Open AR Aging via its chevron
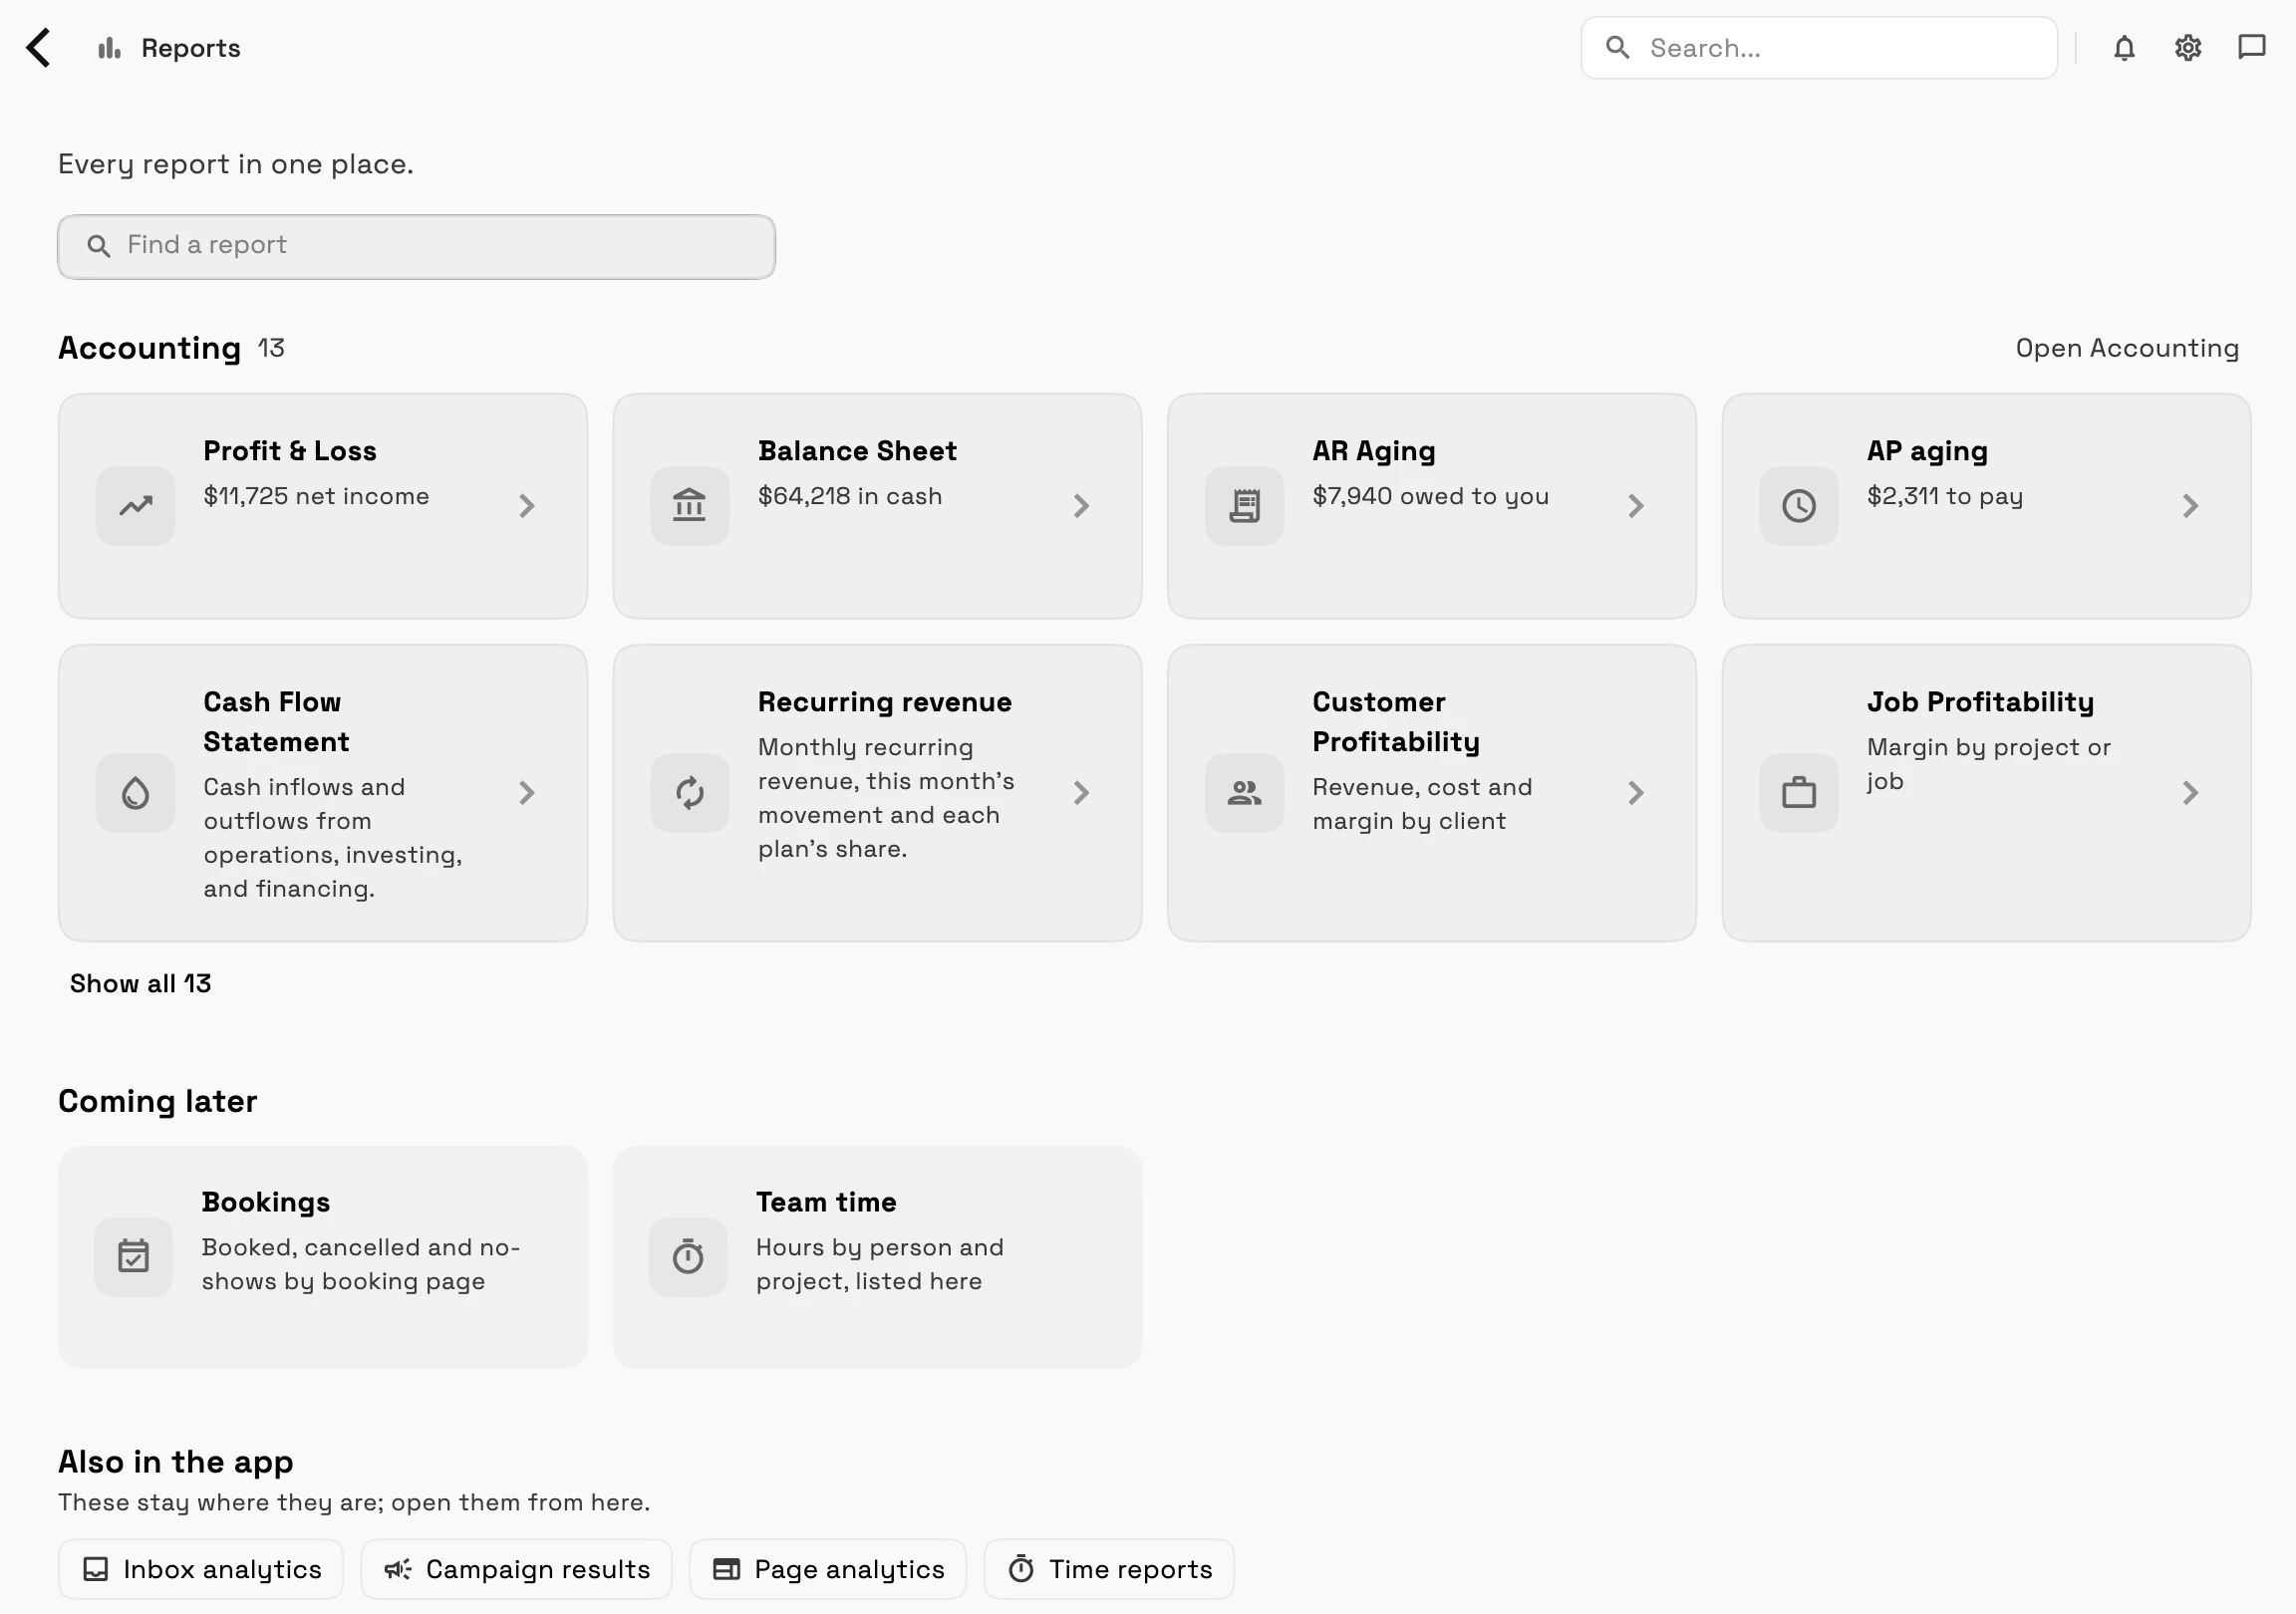The image size is (2296, 1614). point(1636,506)
